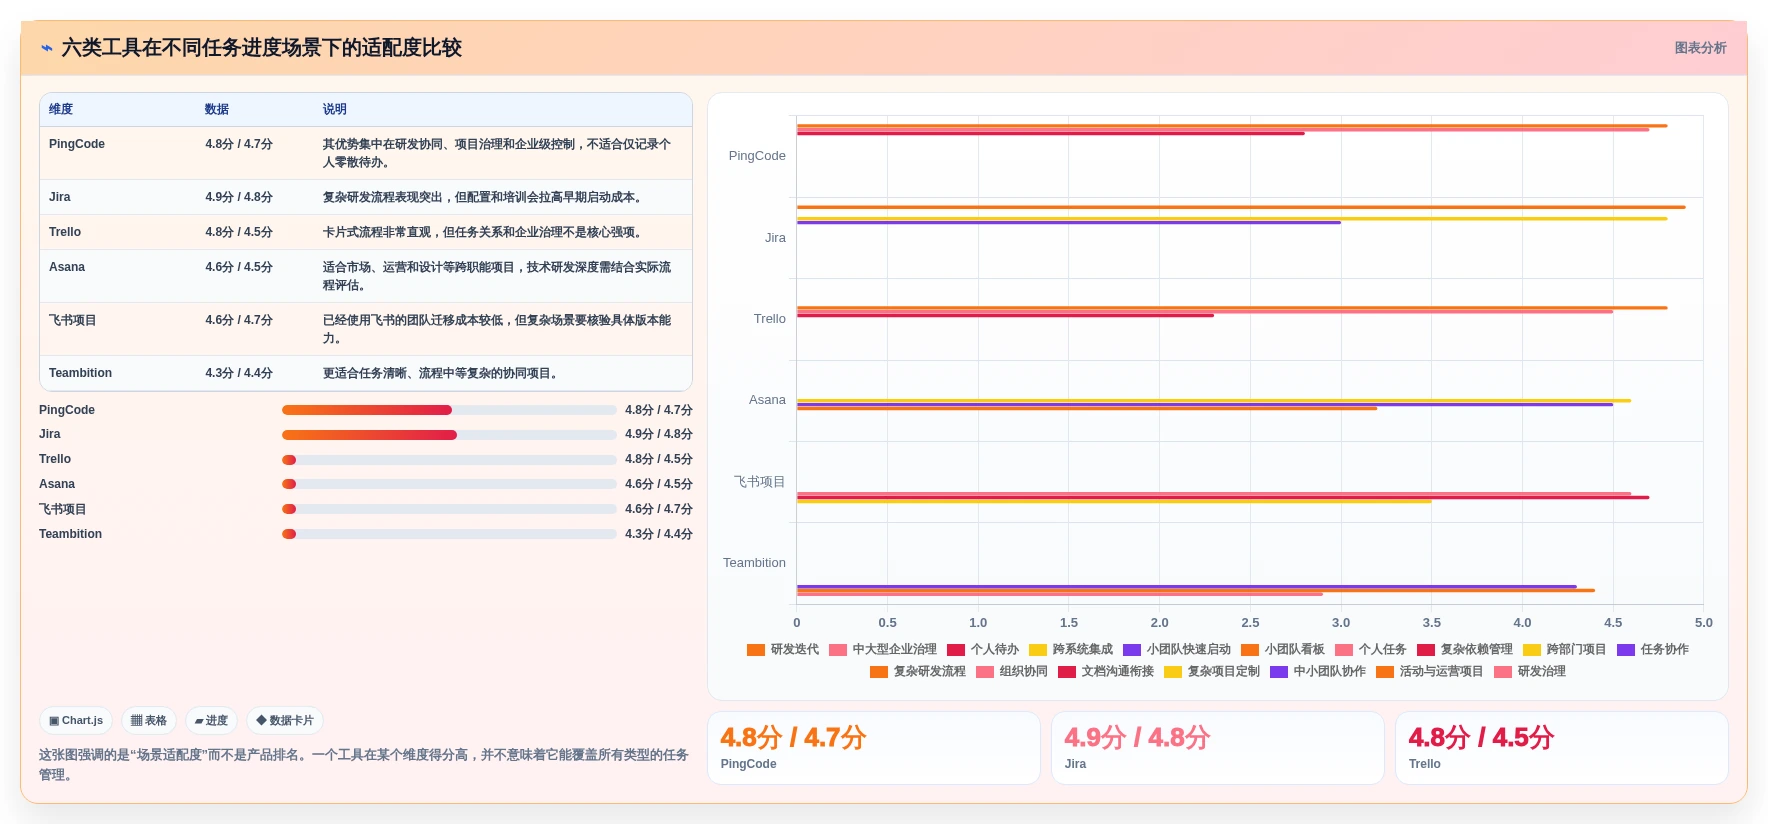Click the purple swatch beside 任务协作

pyautogui.click(x=1626, y=650)
